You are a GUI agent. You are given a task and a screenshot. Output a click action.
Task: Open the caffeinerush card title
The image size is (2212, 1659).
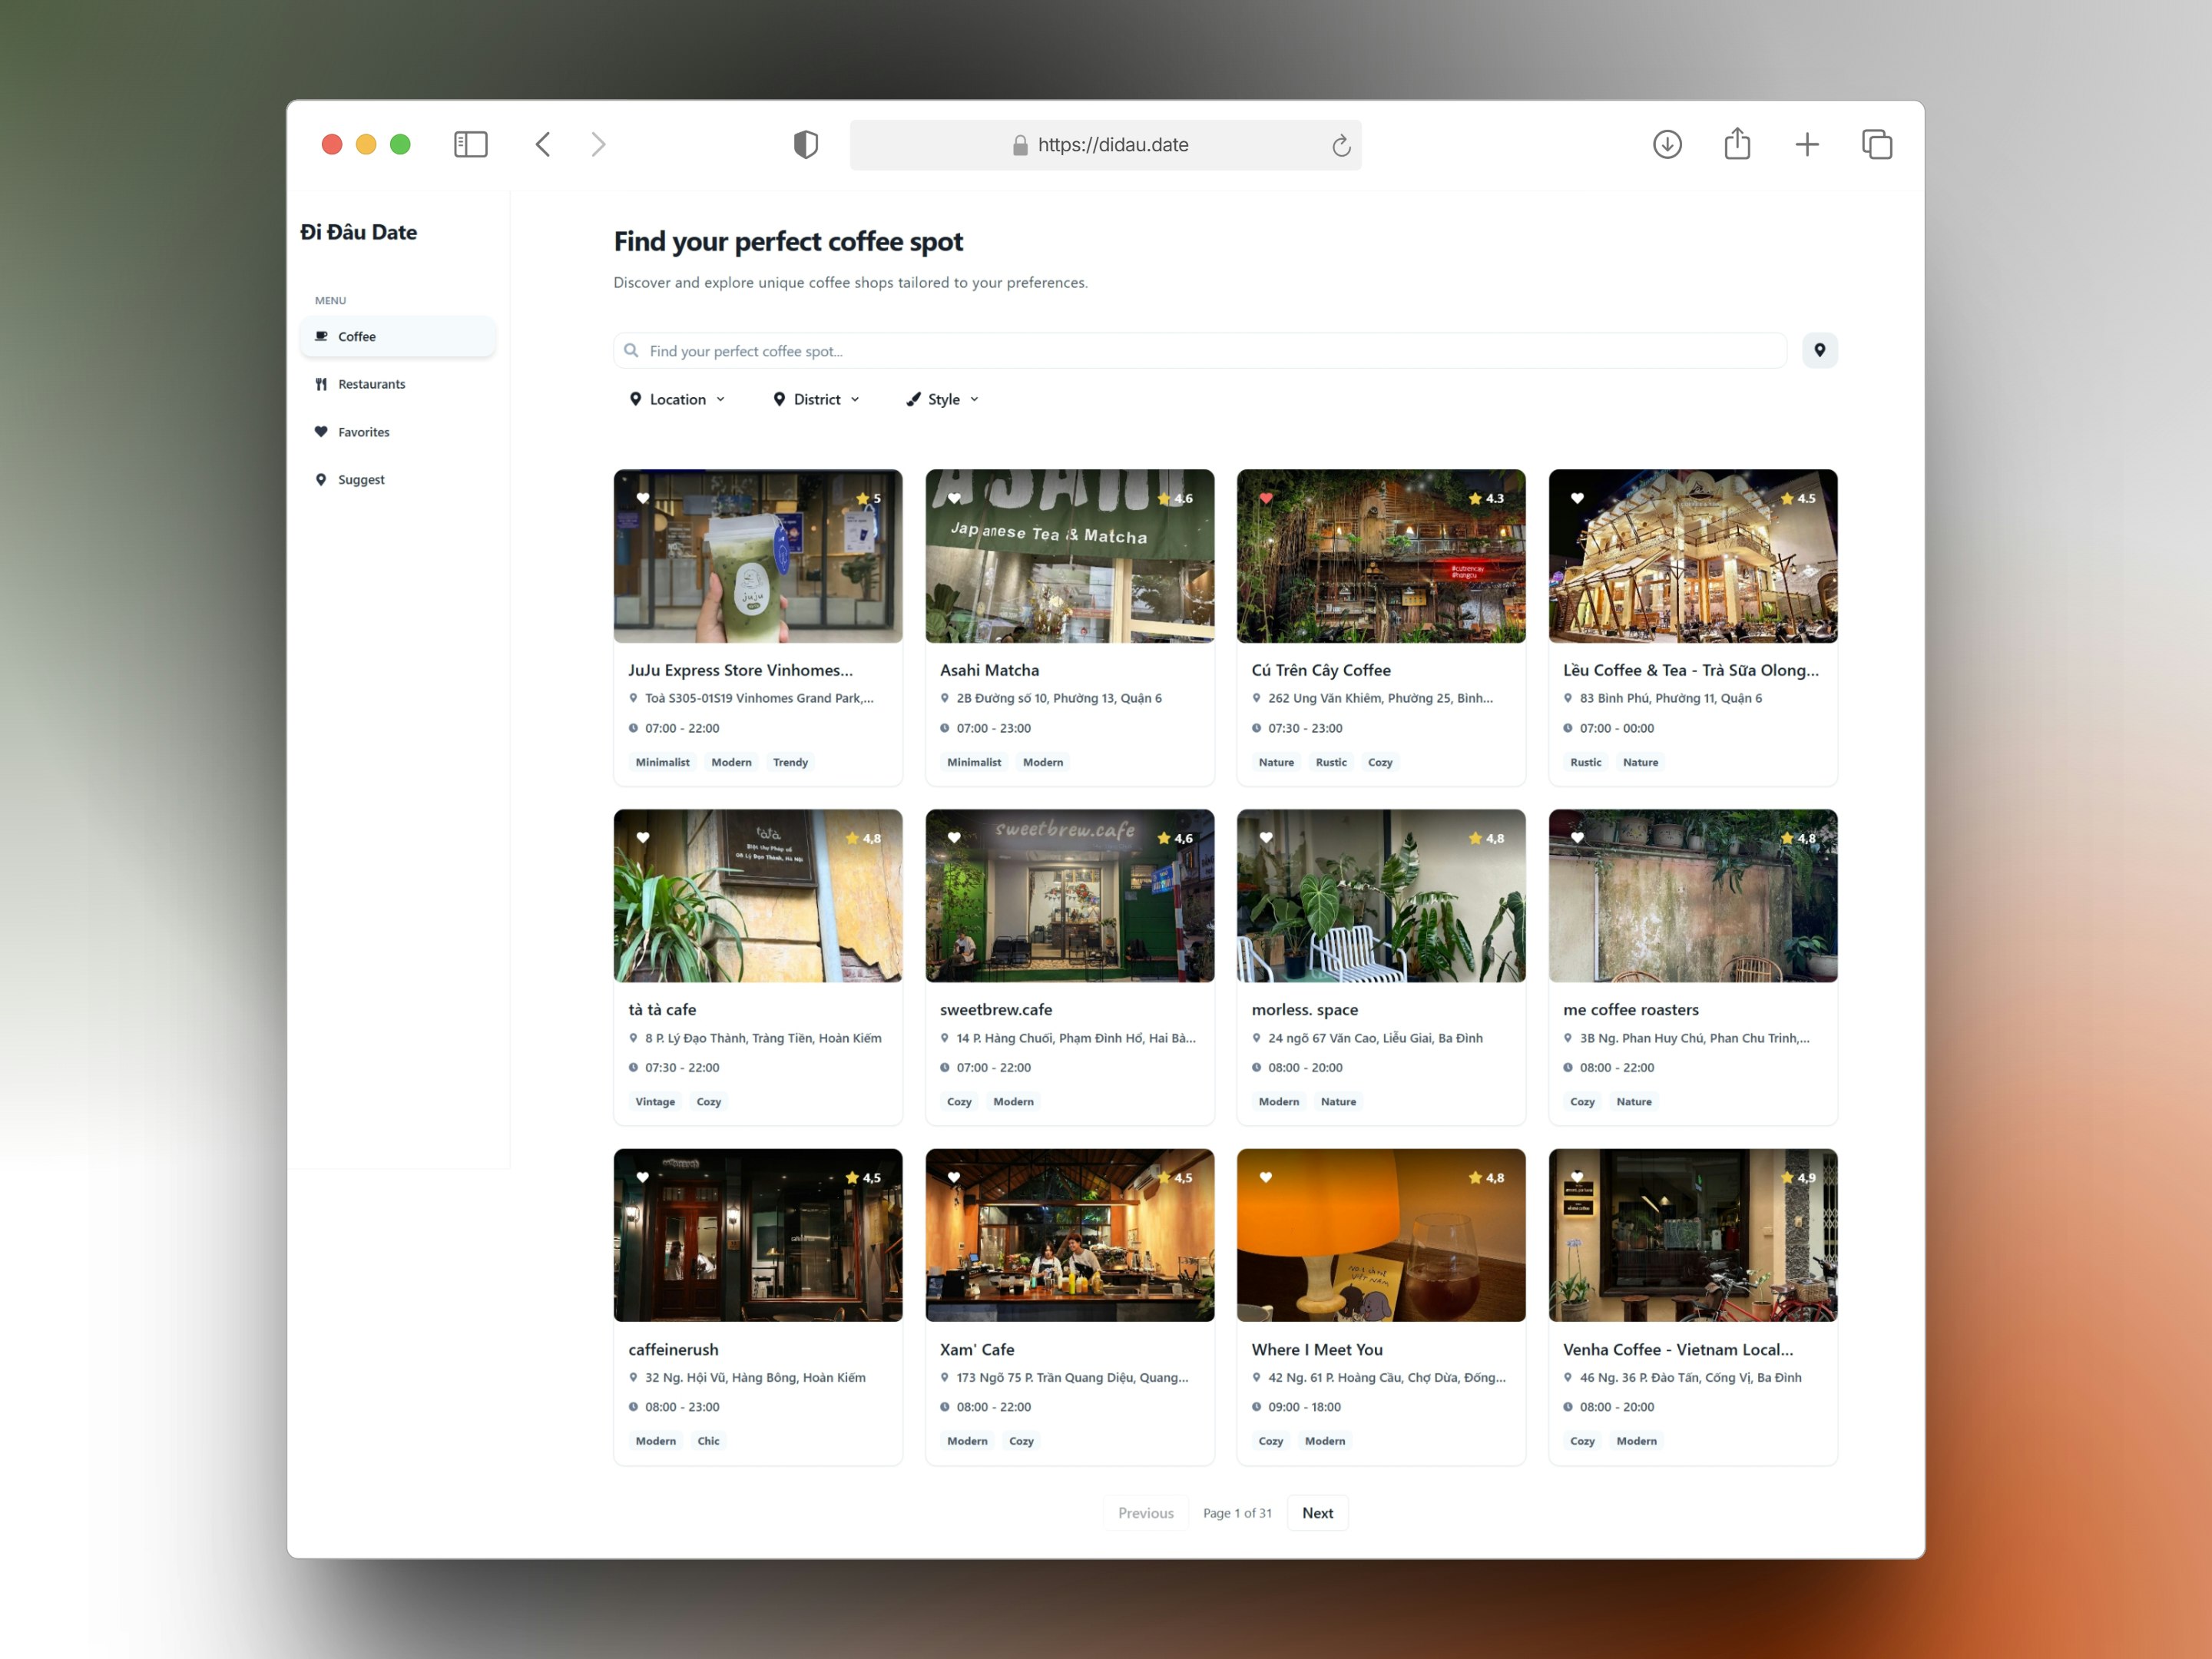click(x=673, y=1349)
